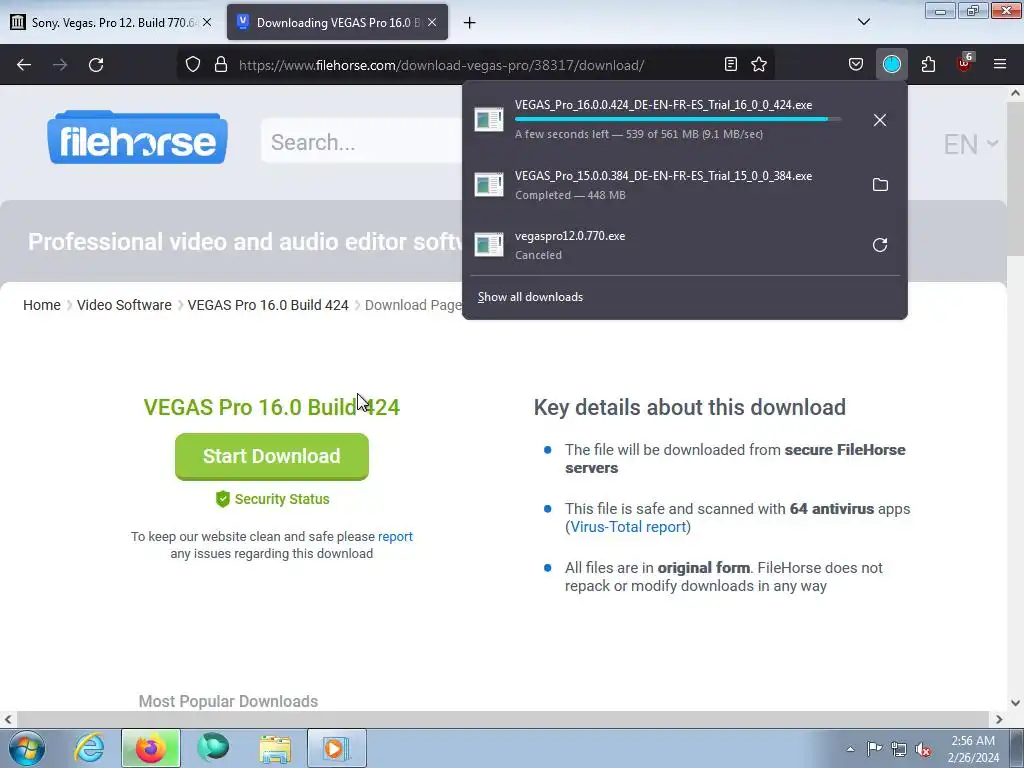This screenshot has width=1024, height=768.
Task: Click VEGAS Pro 16 download progress bar
Action: tap(677, 120)
